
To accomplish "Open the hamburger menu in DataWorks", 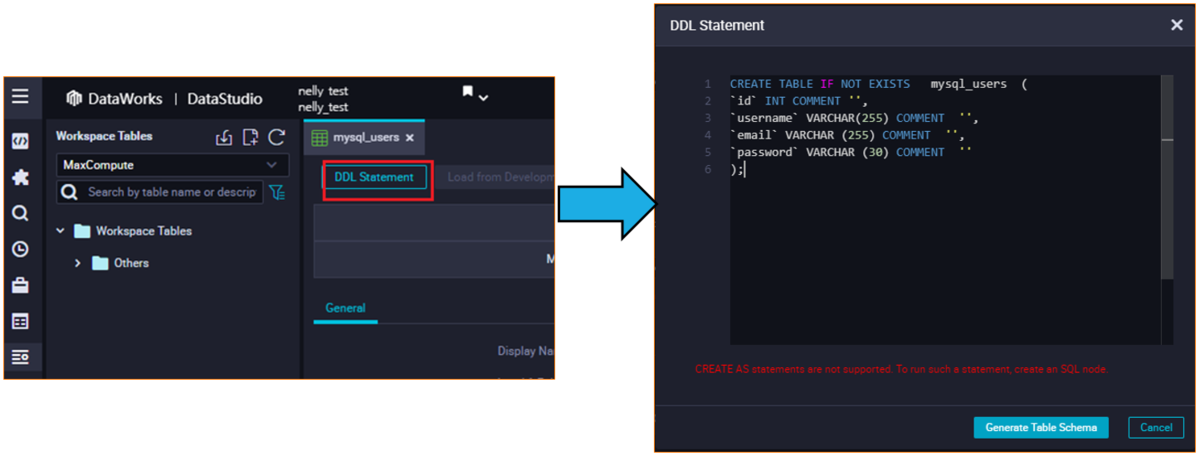I will [x=20, y=97].
